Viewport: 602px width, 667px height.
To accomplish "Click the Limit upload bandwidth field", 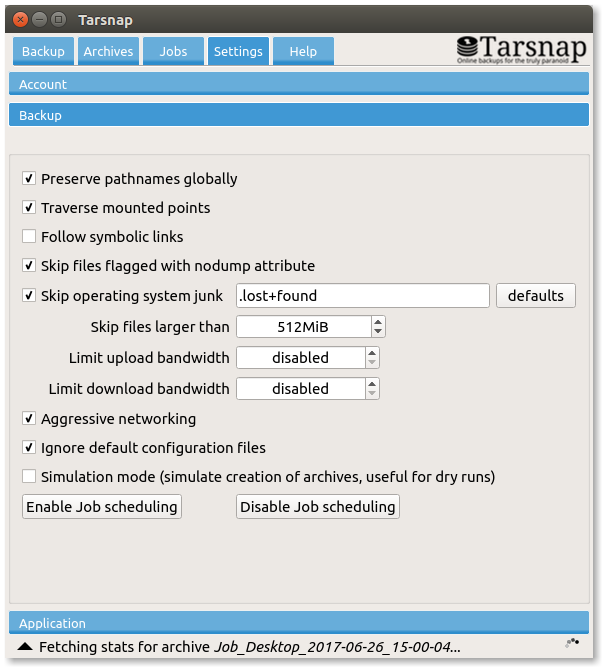I will pos(300,358).
